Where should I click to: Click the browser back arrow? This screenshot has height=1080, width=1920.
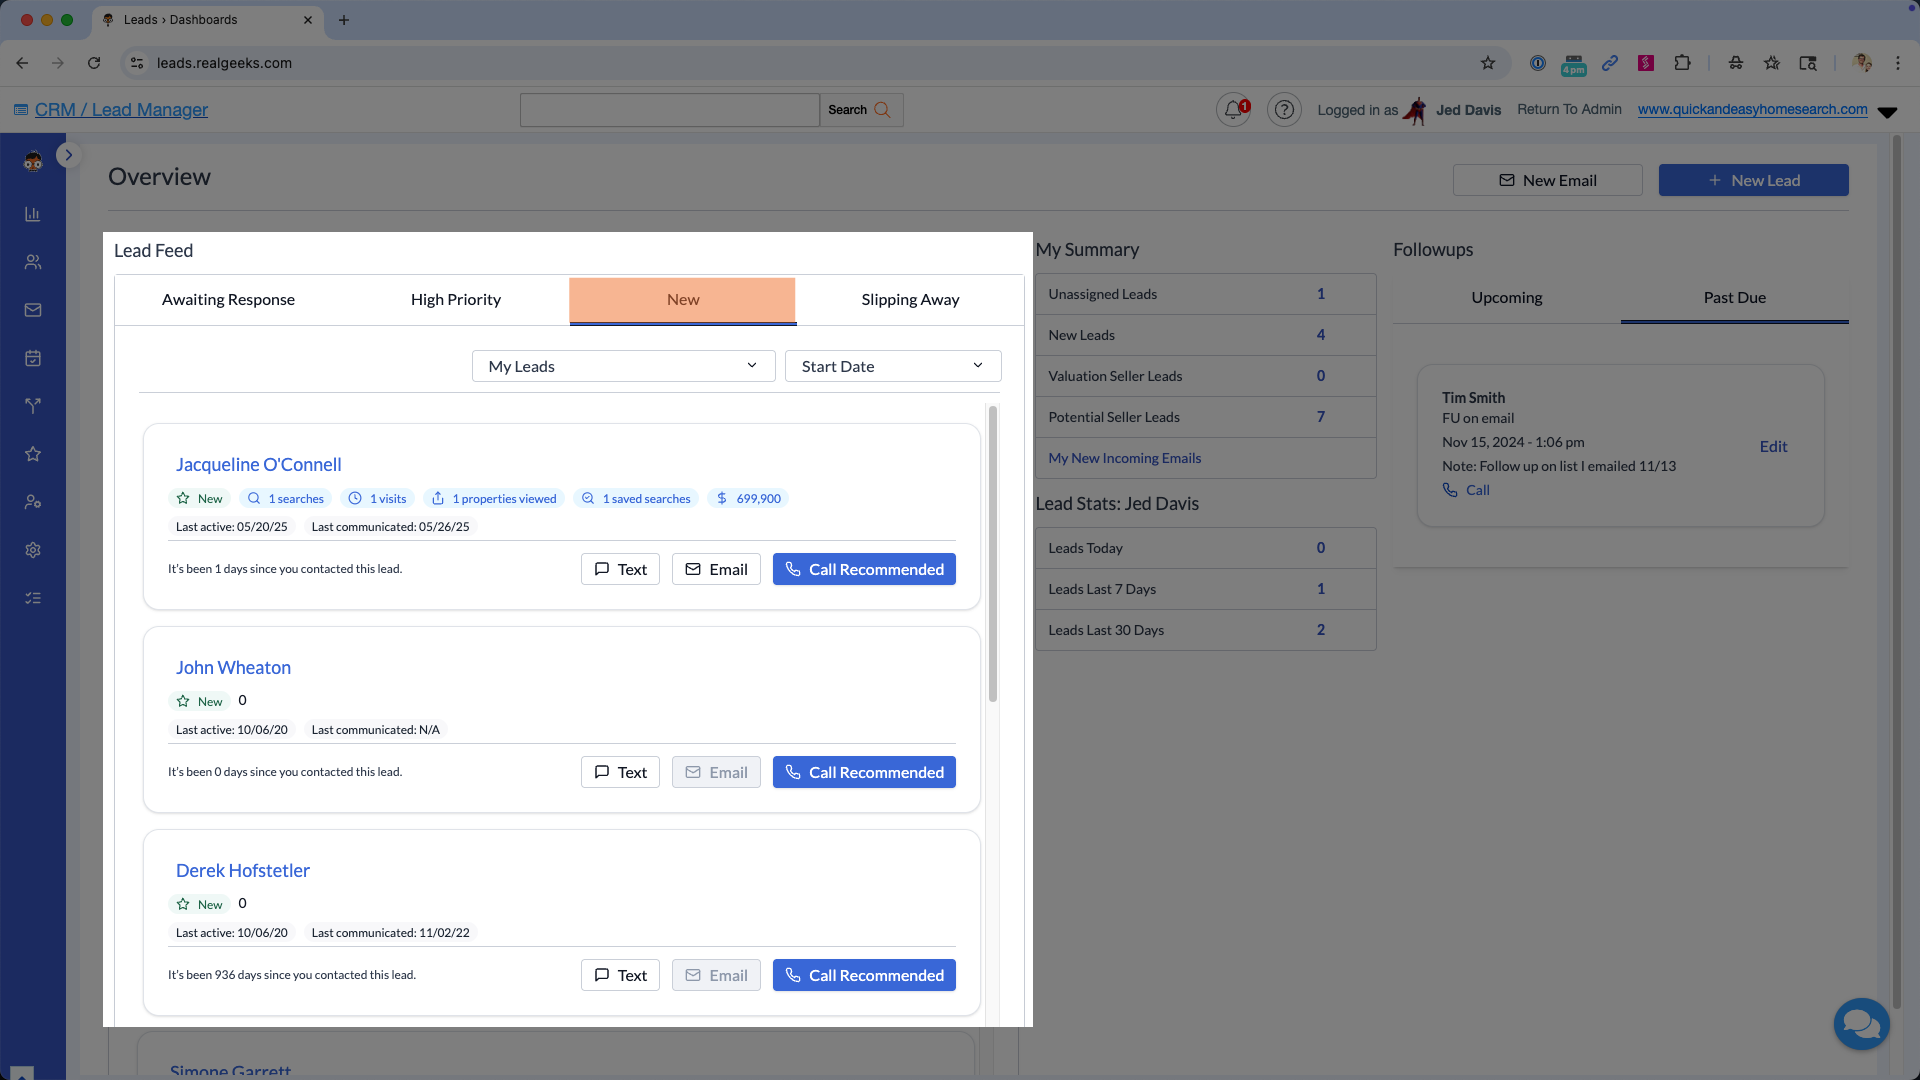[22, 63]
